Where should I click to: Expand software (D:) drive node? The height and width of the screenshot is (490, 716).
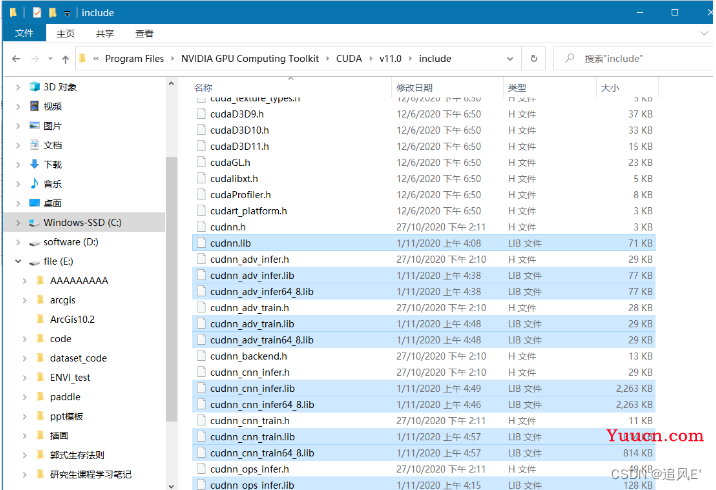pos(18,242)
